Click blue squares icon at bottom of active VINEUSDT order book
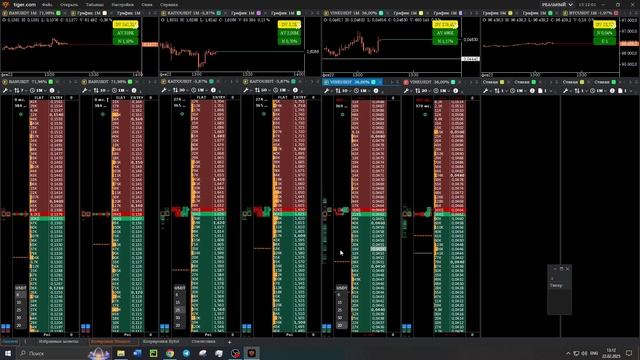 [x=327, y=327]
